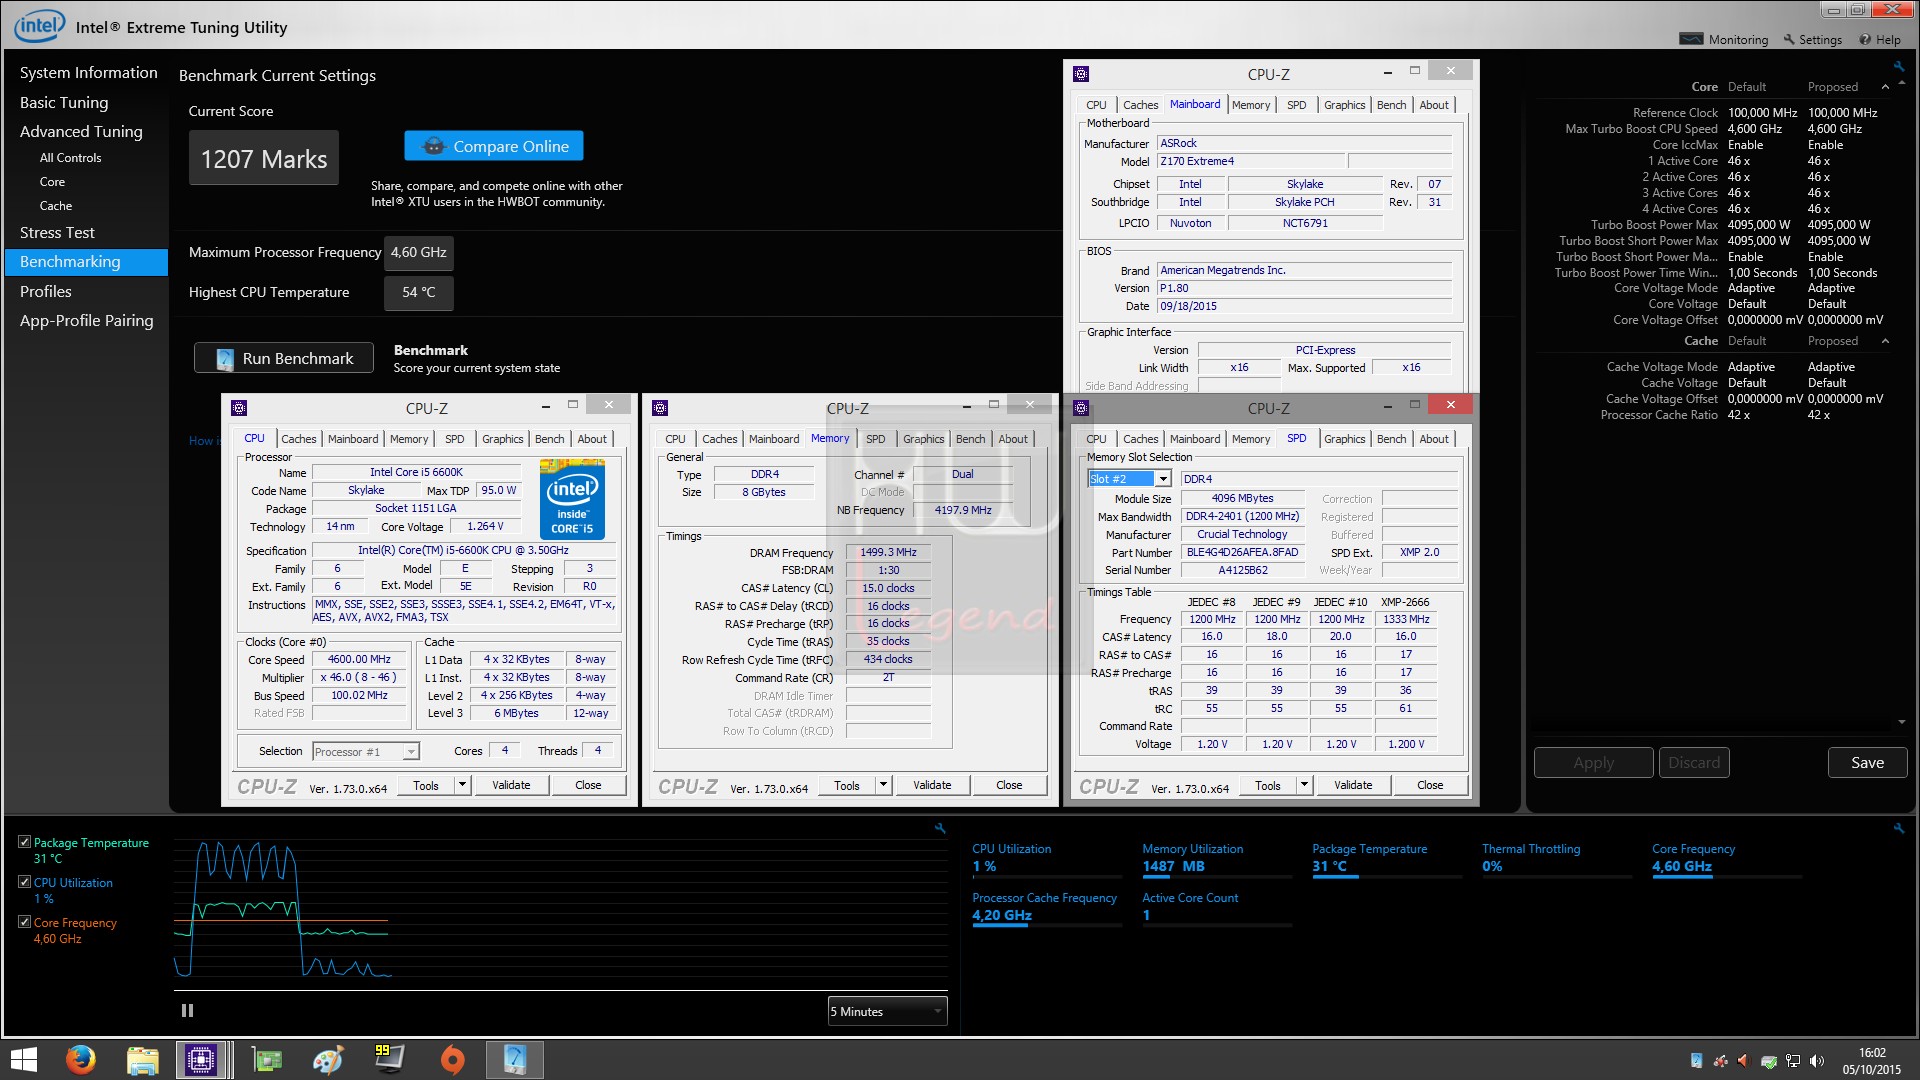Click Validate in CPU-Z CPU window
The image size is (1920, 1080).
(511, 785)
